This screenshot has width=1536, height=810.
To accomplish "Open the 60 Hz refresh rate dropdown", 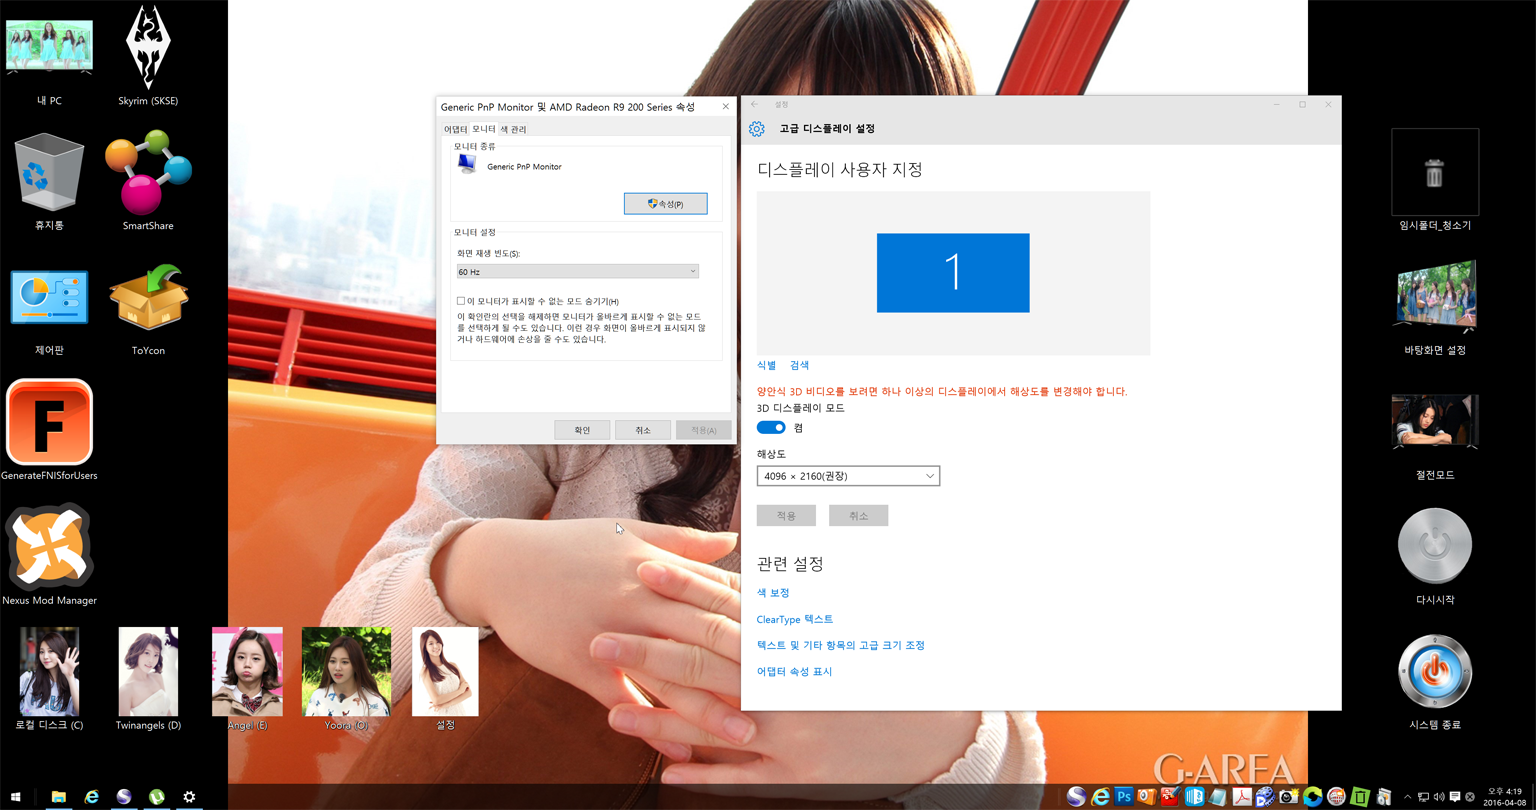I will click(577, 271).
